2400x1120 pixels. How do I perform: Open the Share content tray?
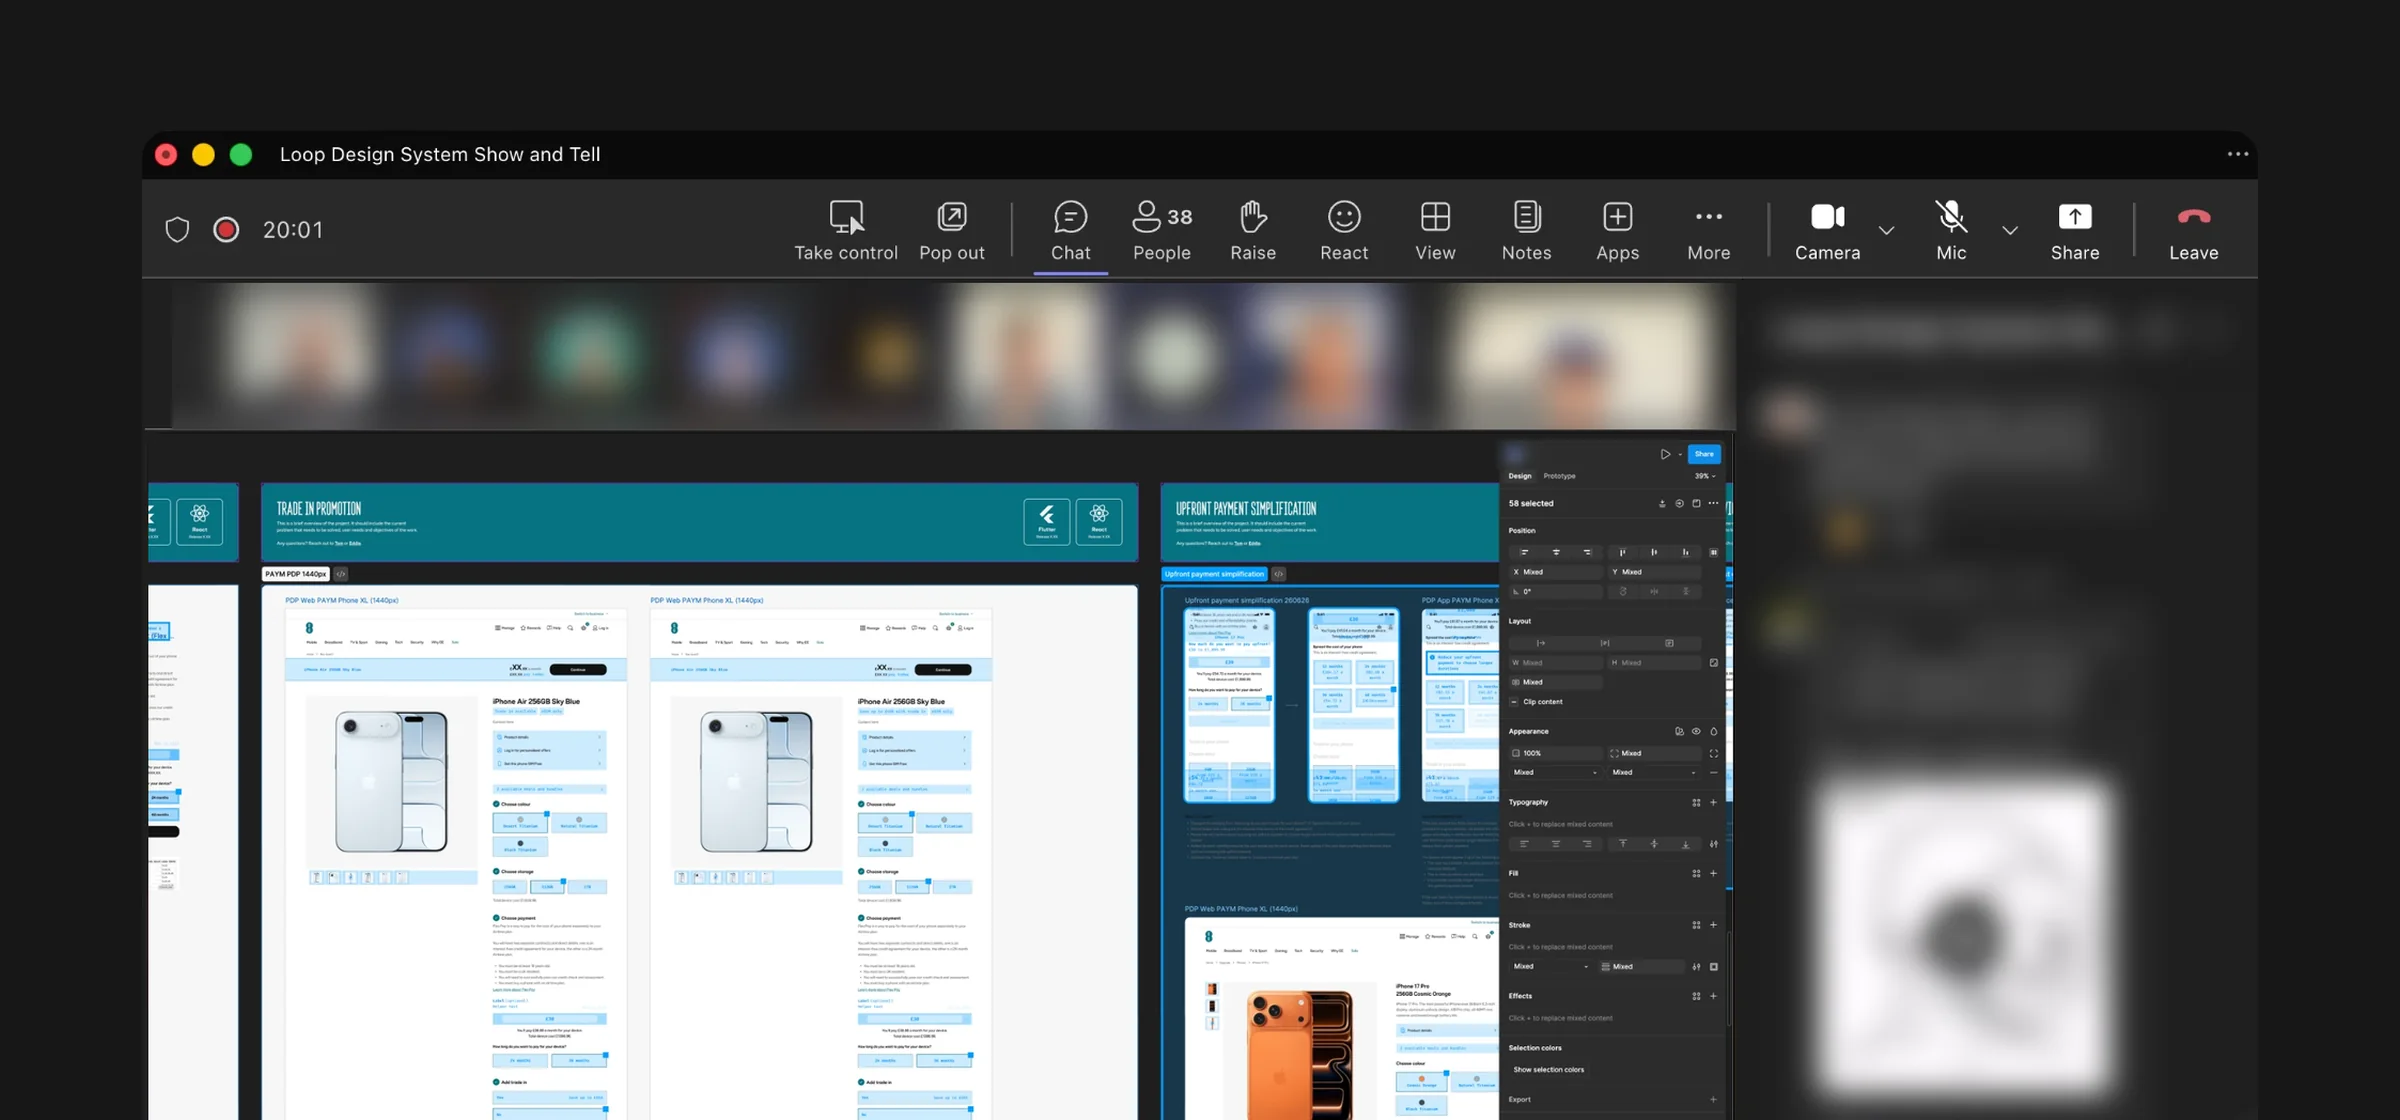(x=2075, y=231)
